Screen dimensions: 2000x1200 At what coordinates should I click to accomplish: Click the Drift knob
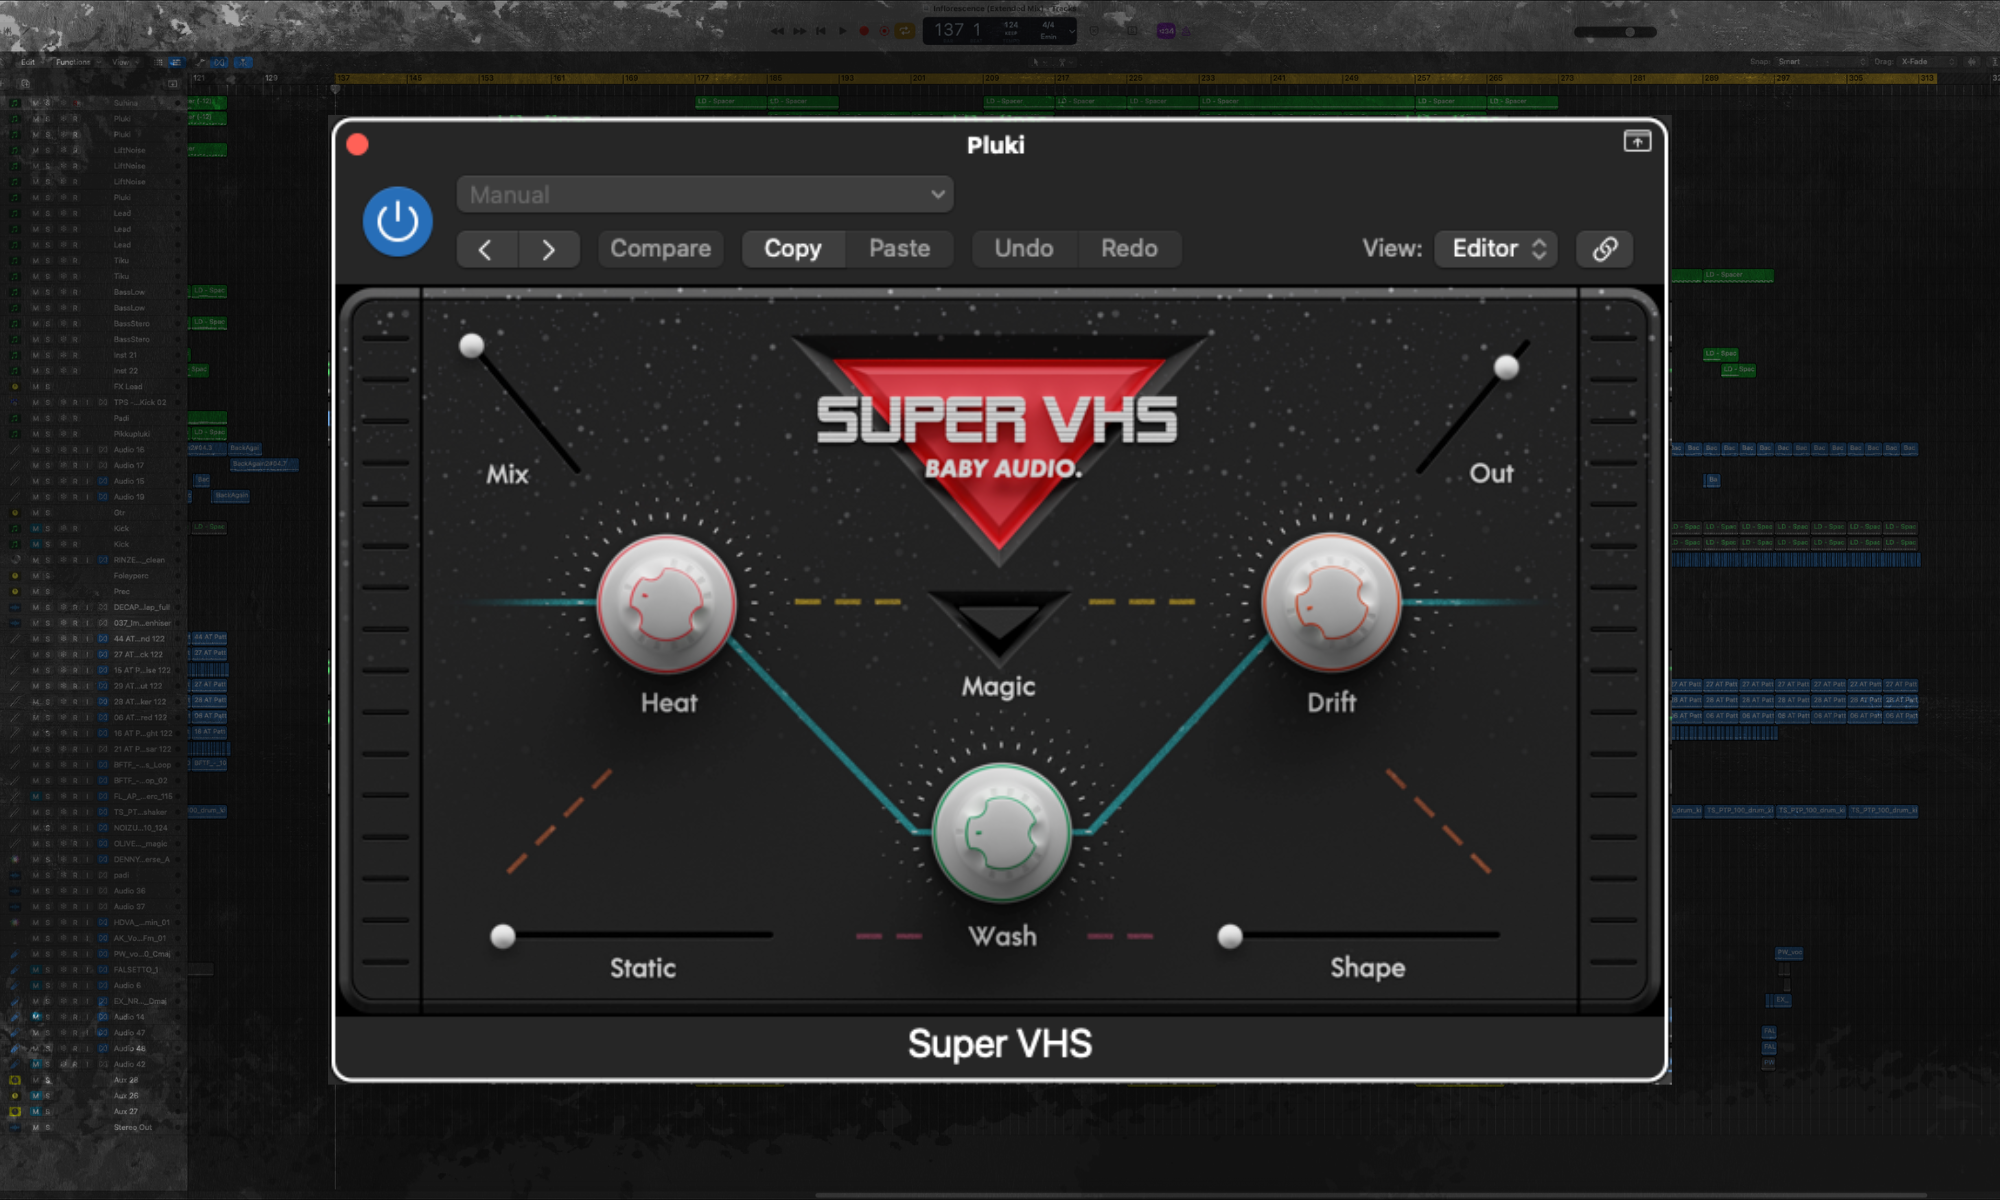[1331, 603]
